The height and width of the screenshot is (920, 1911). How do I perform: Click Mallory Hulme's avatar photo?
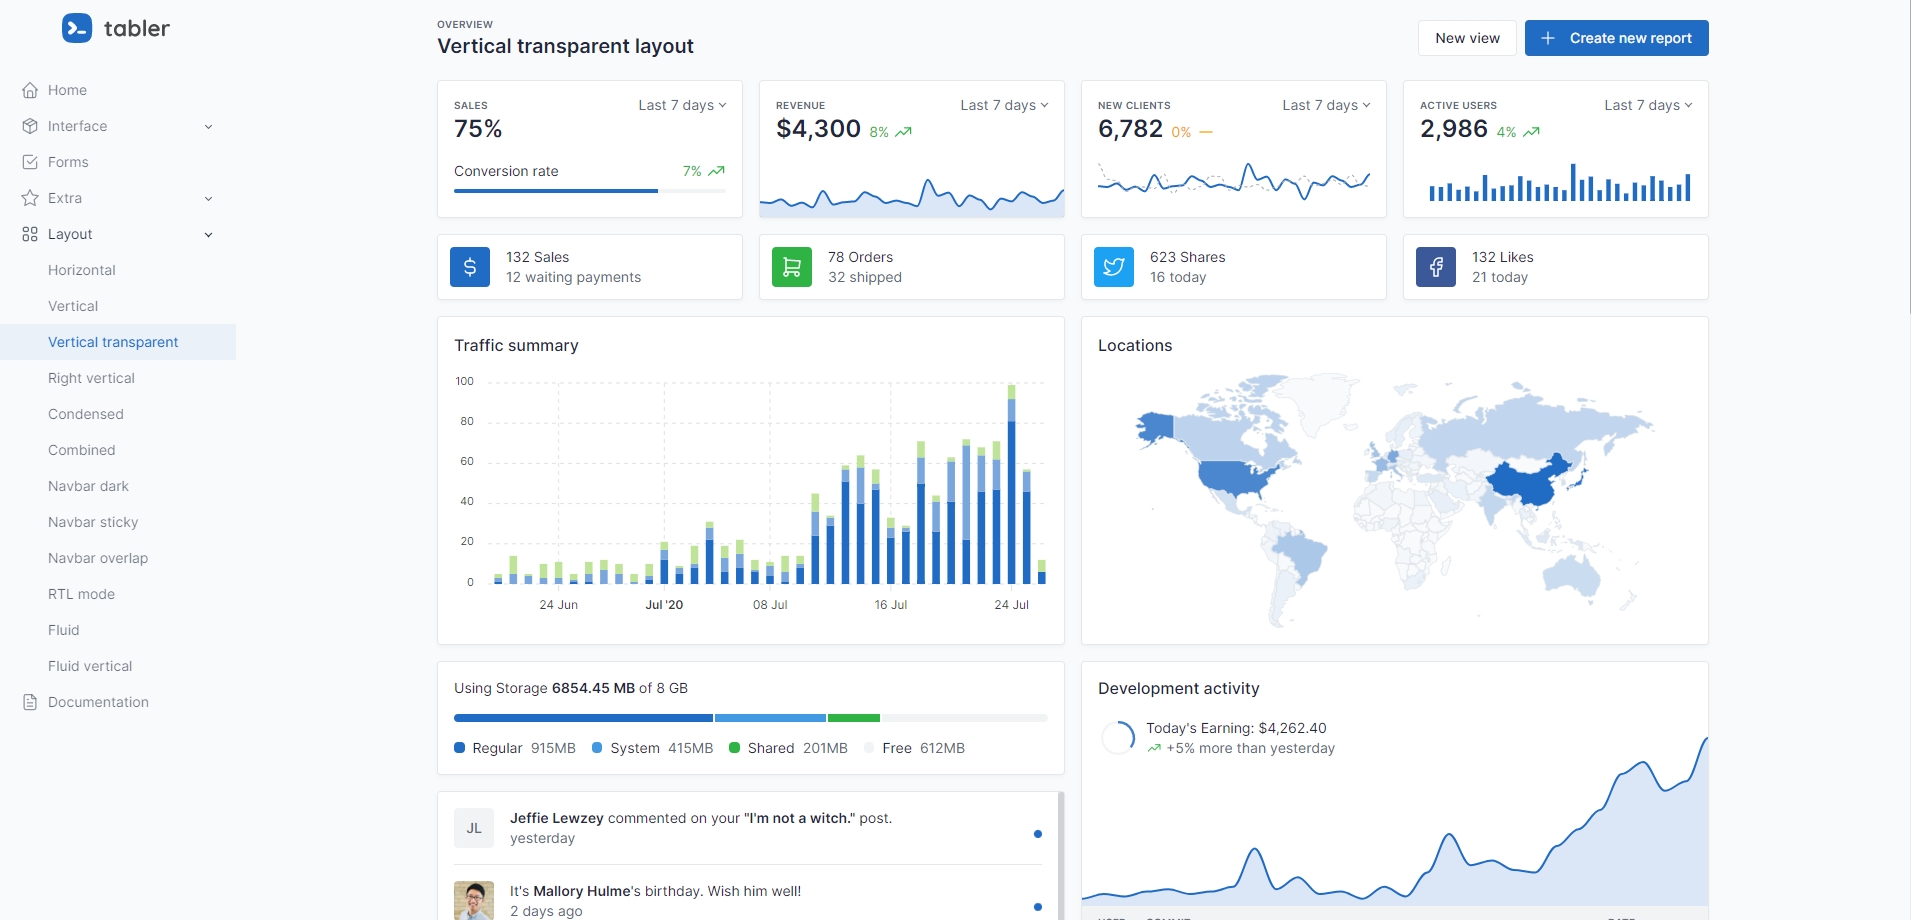pyautogui.click(x=474, y=900)
